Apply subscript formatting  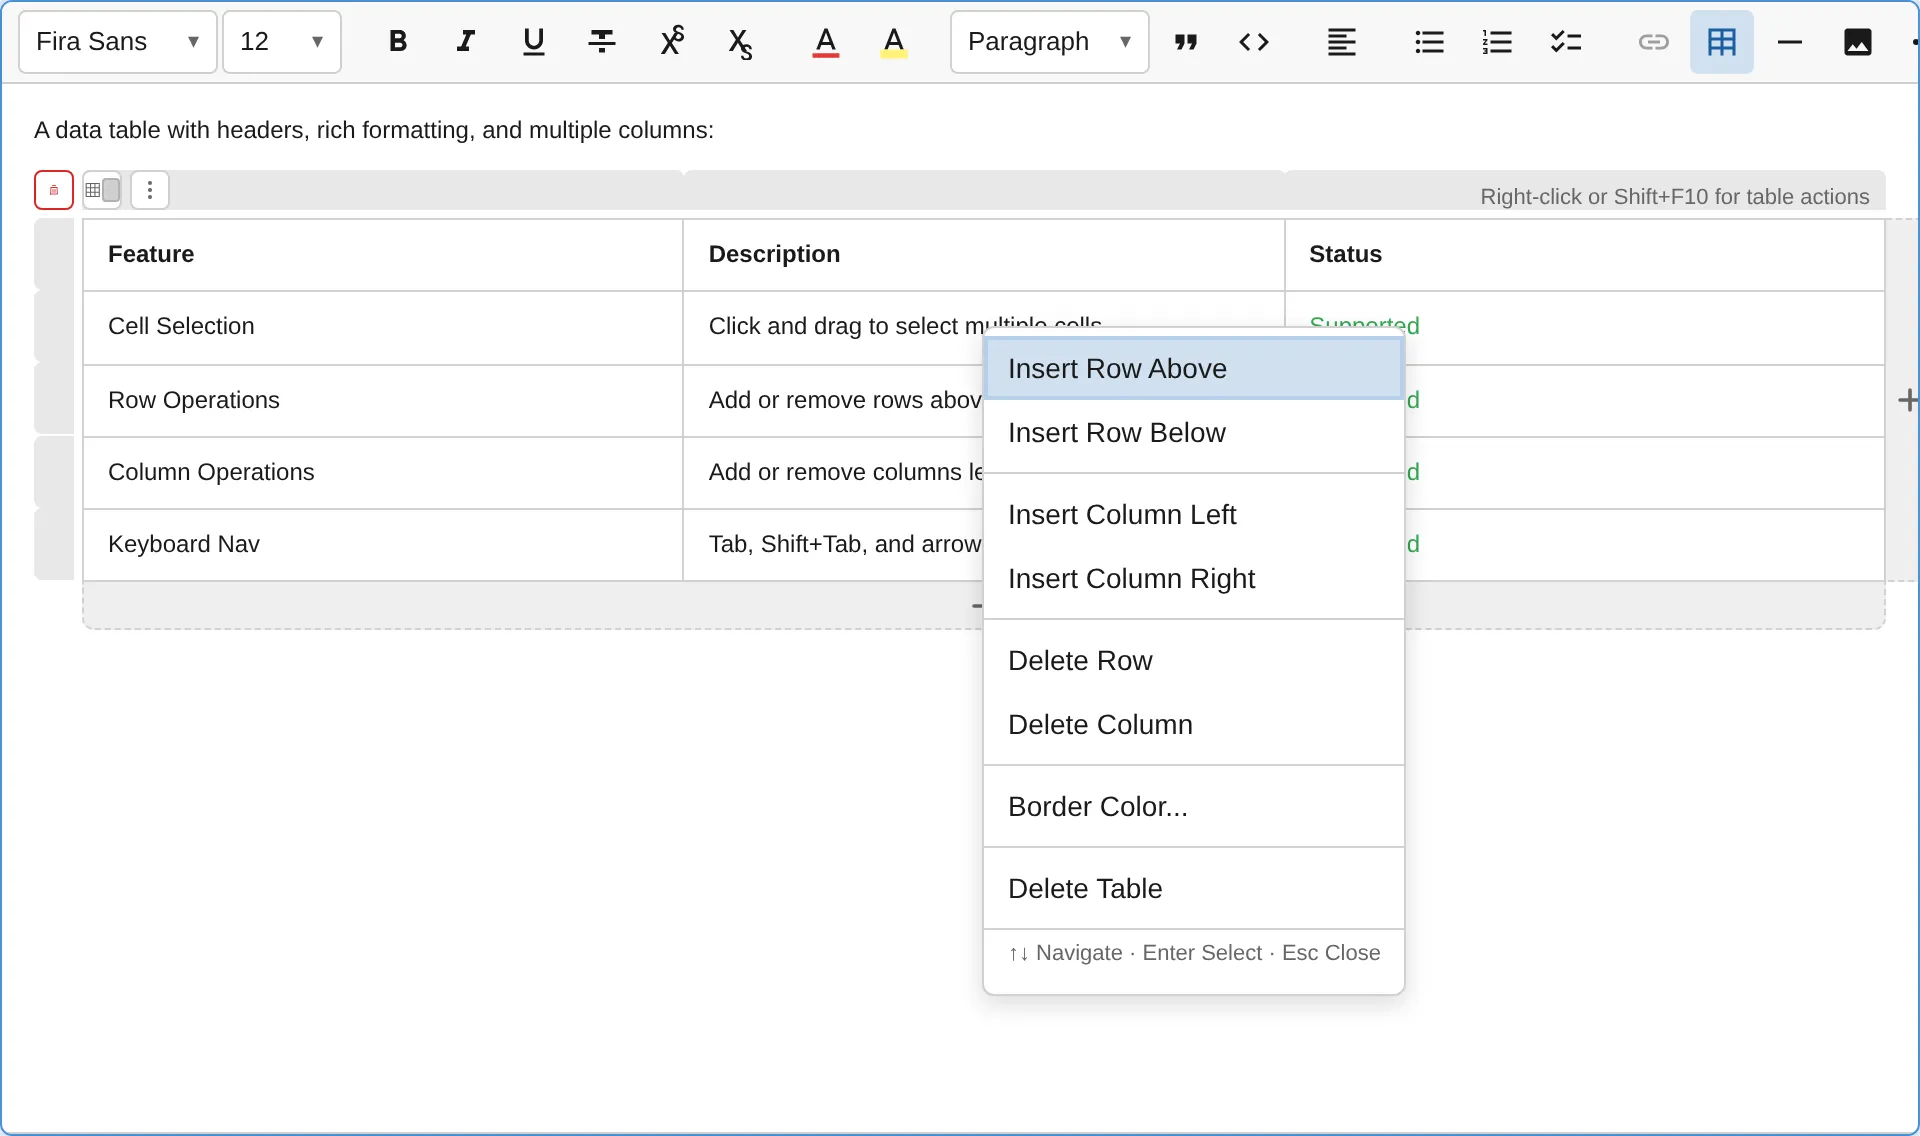point(740,42)
